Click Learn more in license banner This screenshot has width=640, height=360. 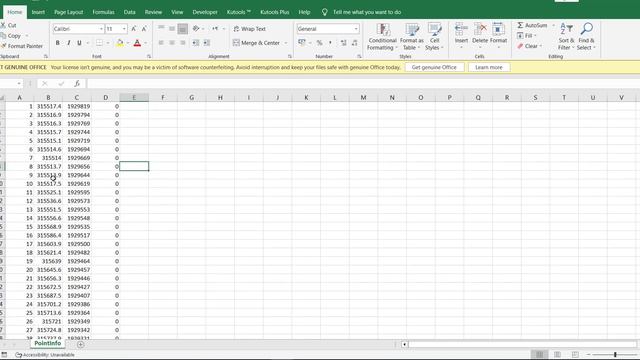(x=489, y=67)
